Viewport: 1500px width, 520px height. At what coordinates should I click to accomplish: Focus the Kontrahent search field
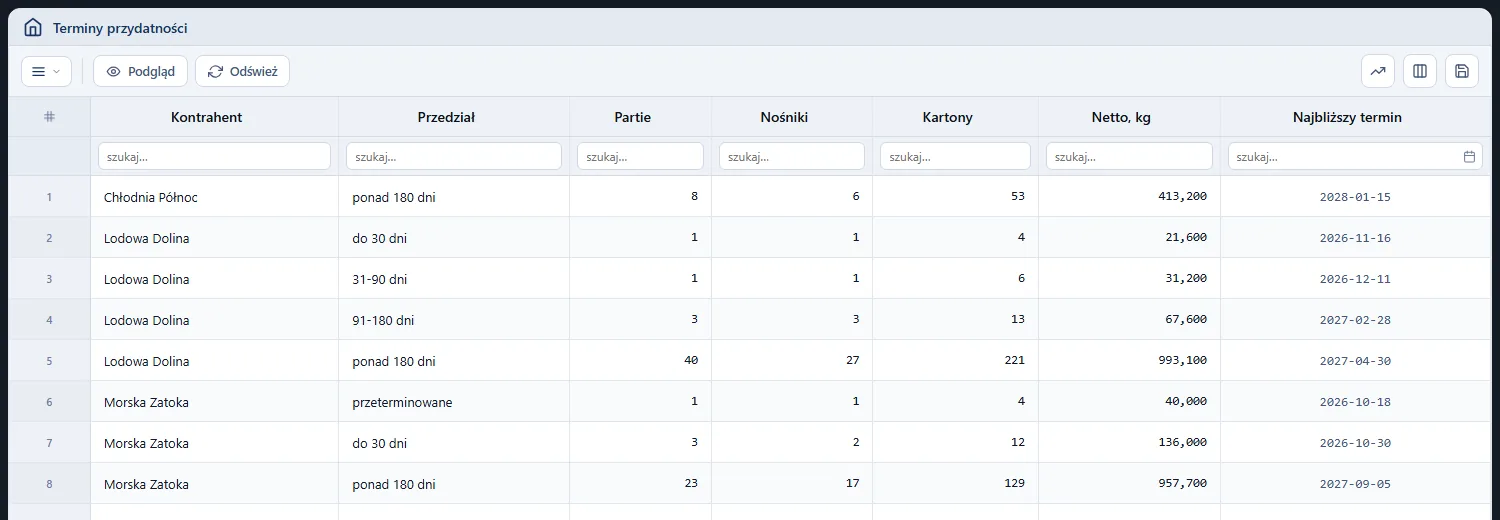point(214,156)
